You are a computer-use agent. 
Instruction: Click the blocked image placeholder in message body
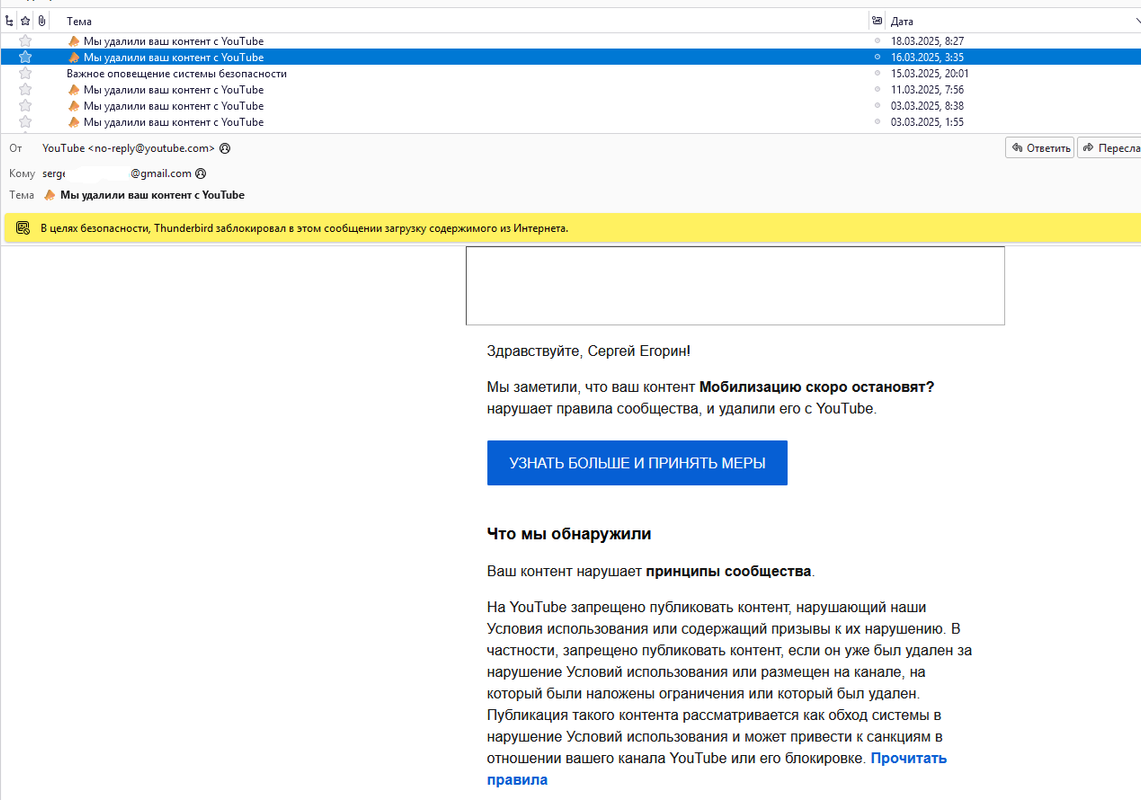(x=735, y=285)
